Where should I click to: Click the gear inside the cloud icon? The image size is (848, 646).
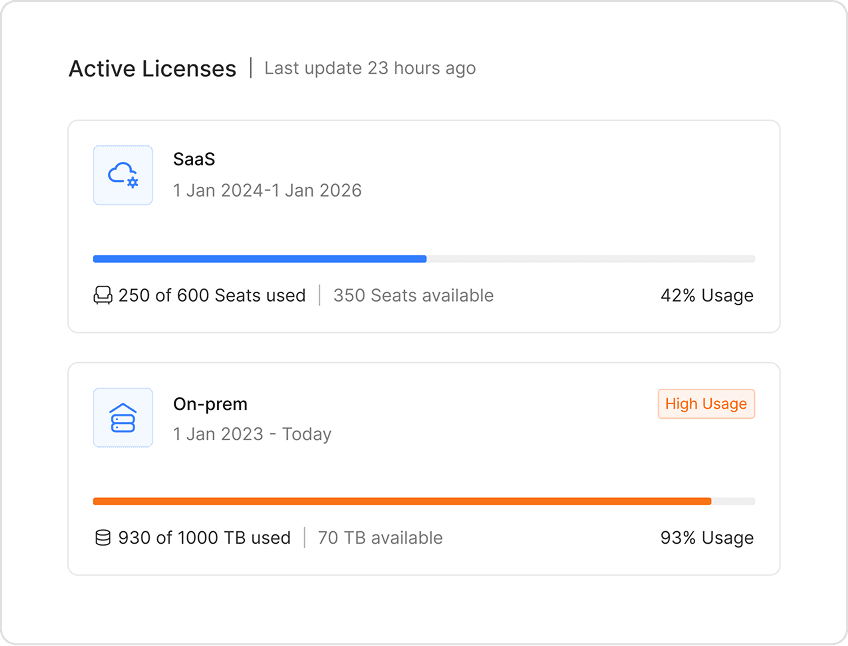click(131, 183)
